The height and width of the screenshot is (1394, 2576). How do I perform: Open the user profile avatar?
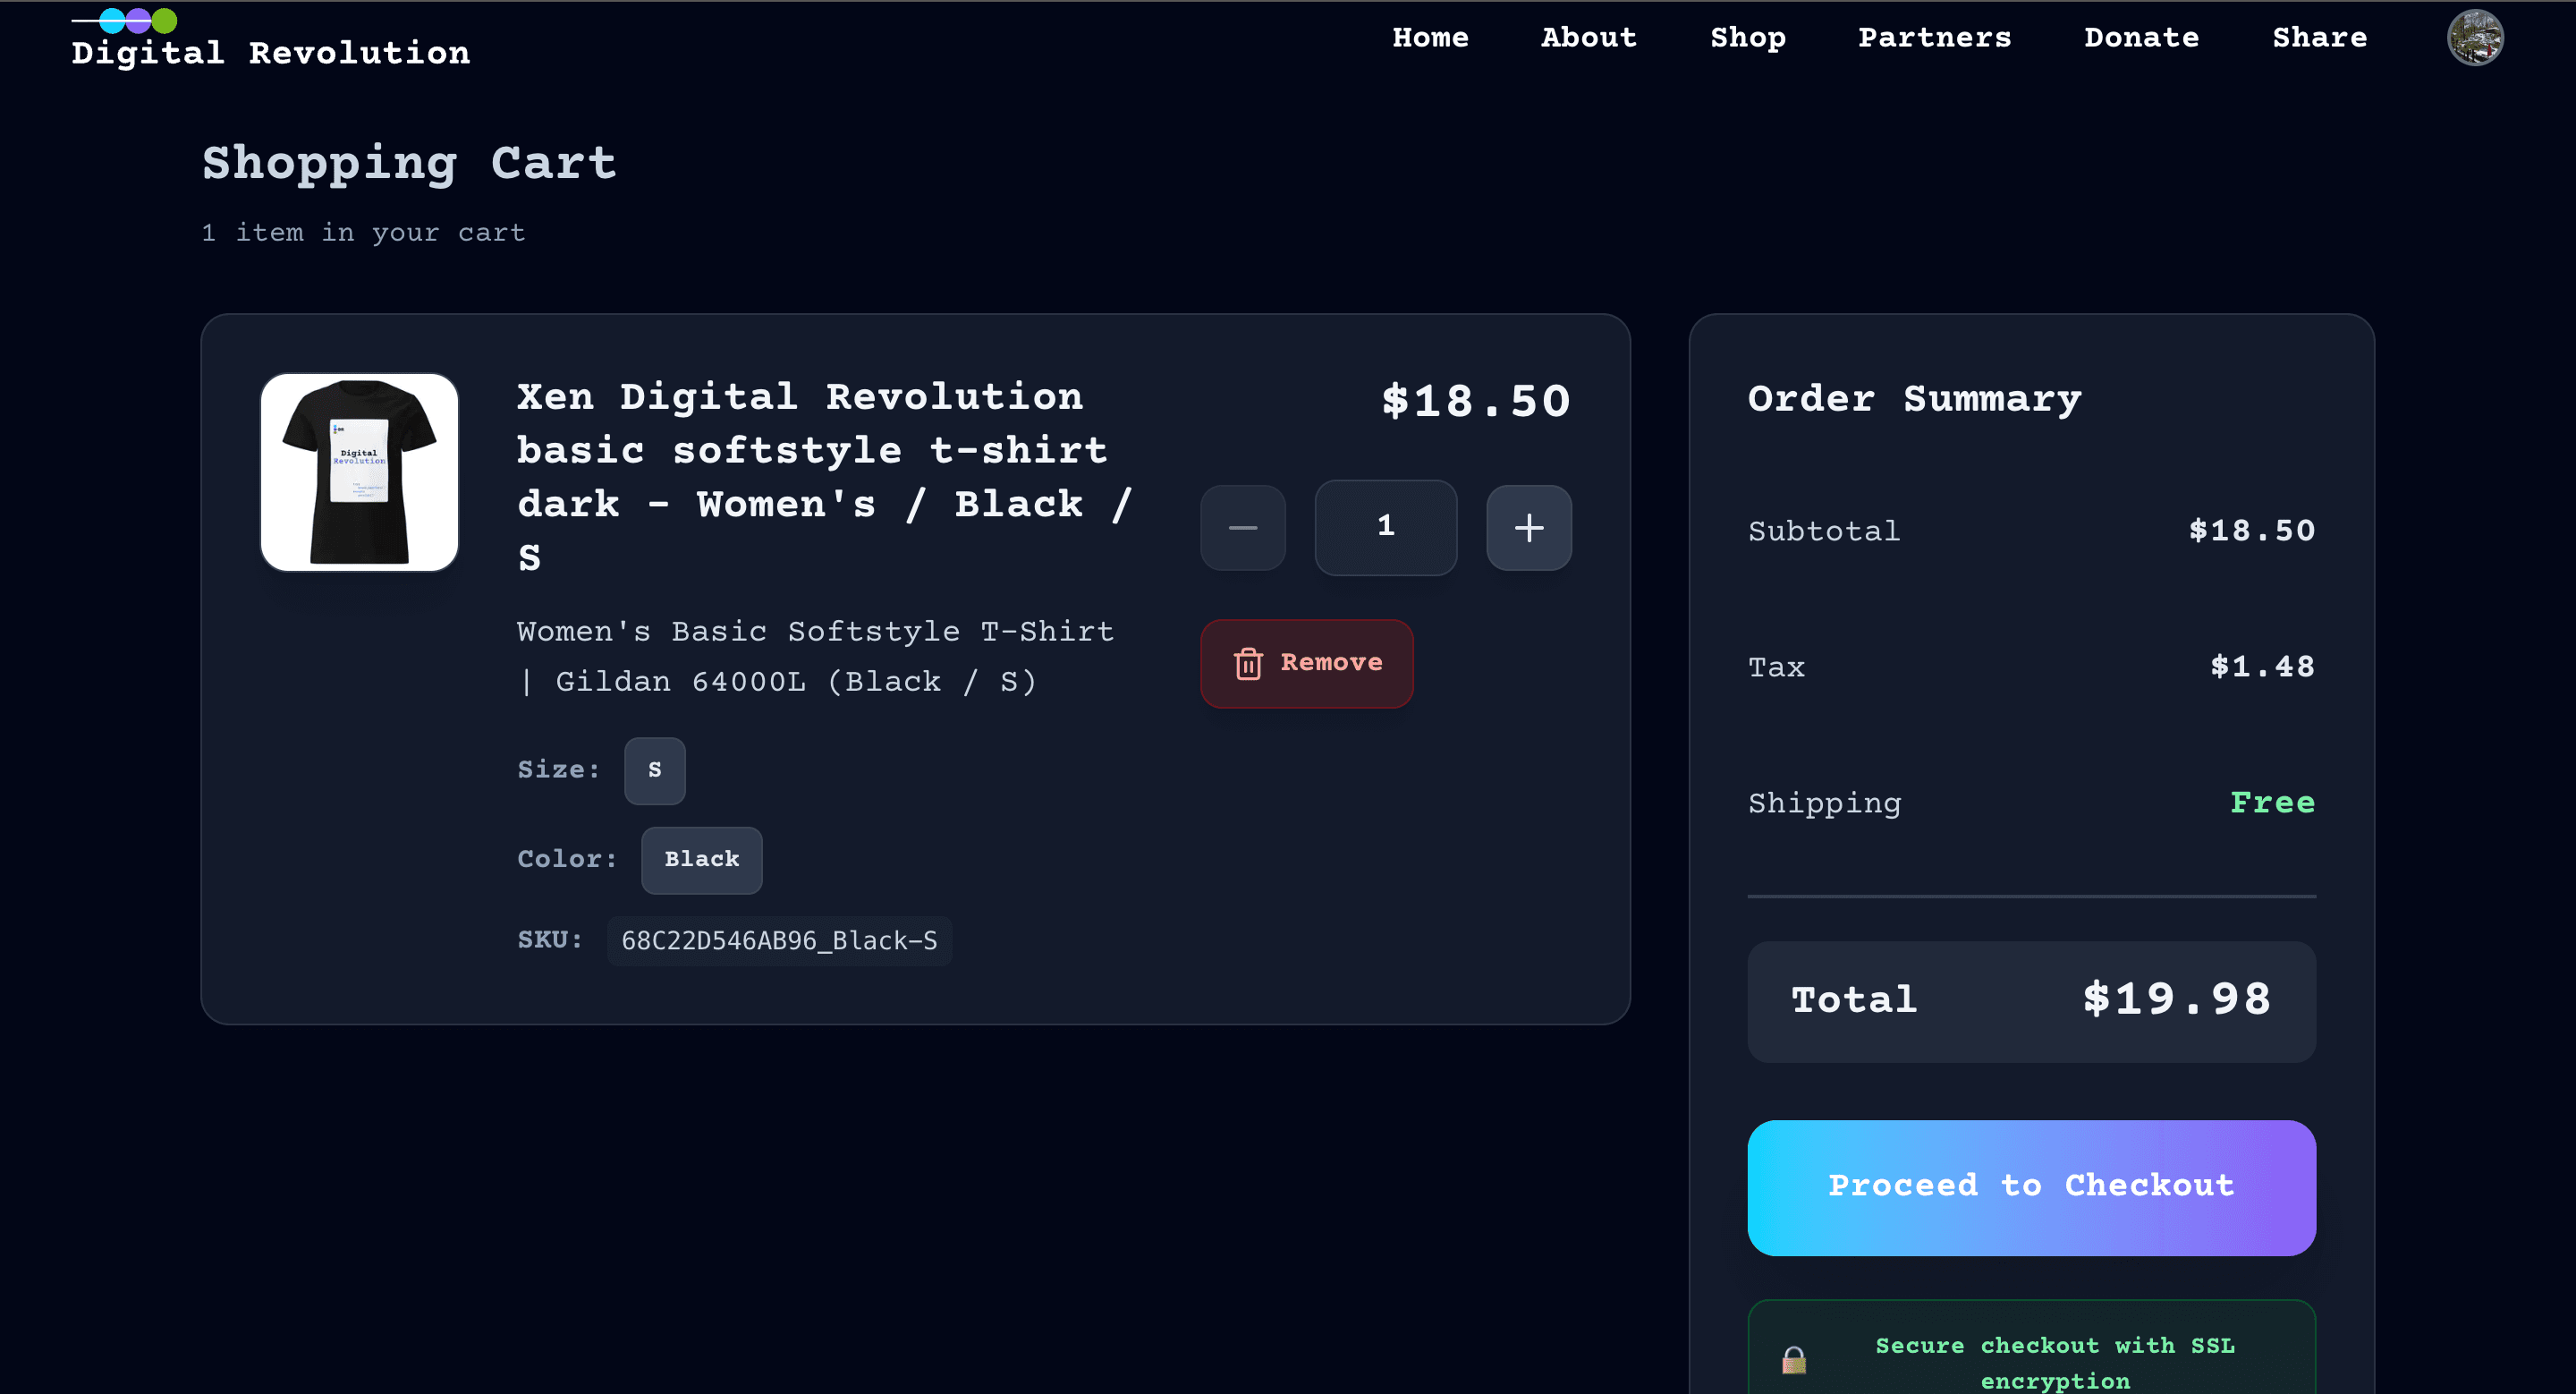(x=2474, y=38)
